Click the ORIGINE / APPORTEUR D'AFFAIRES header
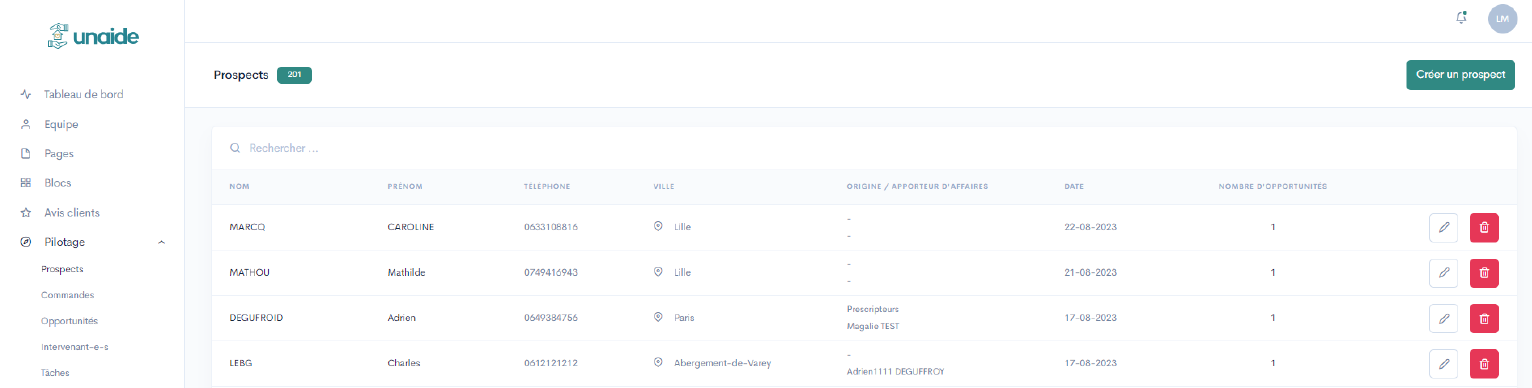This screenshot has height=388, width=1532. click(916, 187)
